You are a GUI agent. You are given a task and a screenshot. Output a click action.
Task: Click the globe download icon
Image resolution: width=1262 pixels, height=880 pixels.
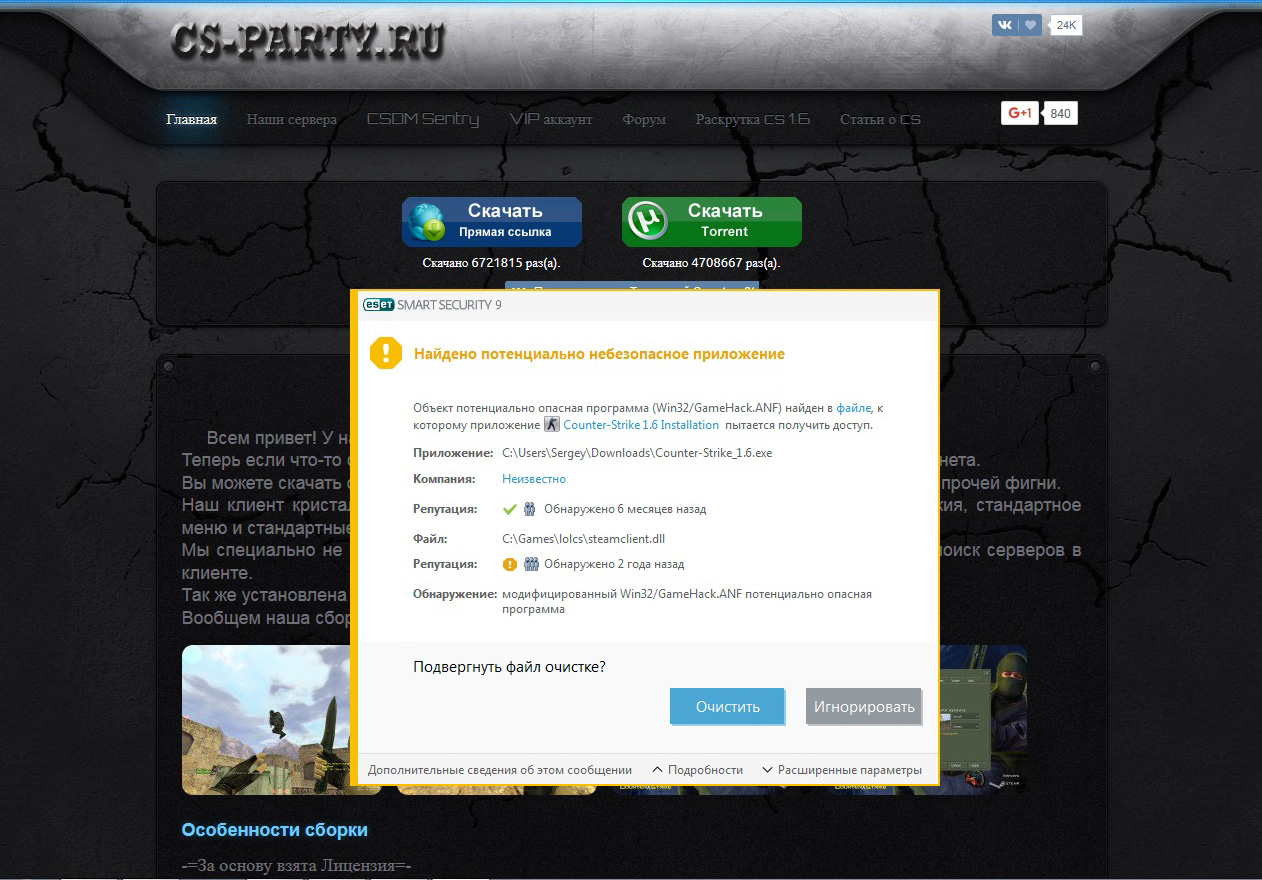coord(428,222)
